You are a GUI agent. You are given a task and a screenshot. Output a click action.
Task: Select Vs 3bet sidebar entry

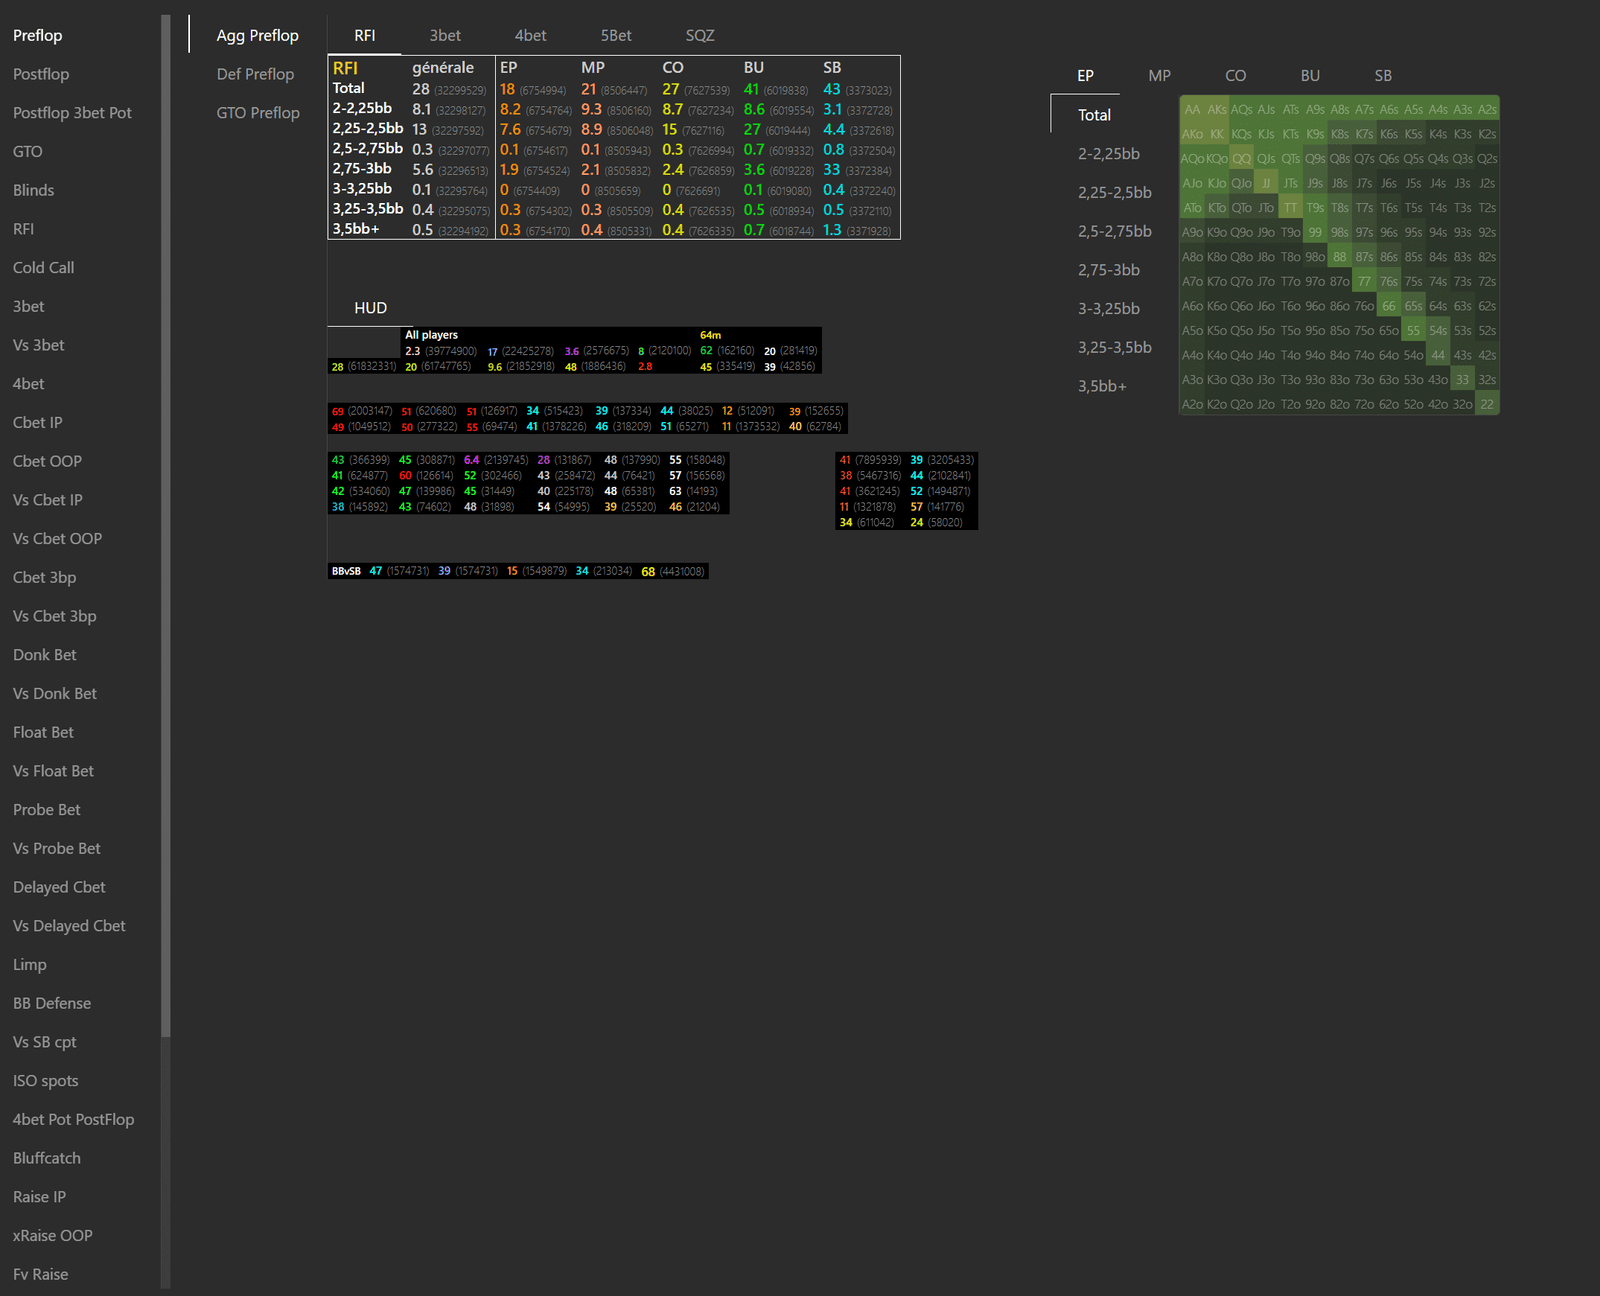tap(39, 345)
